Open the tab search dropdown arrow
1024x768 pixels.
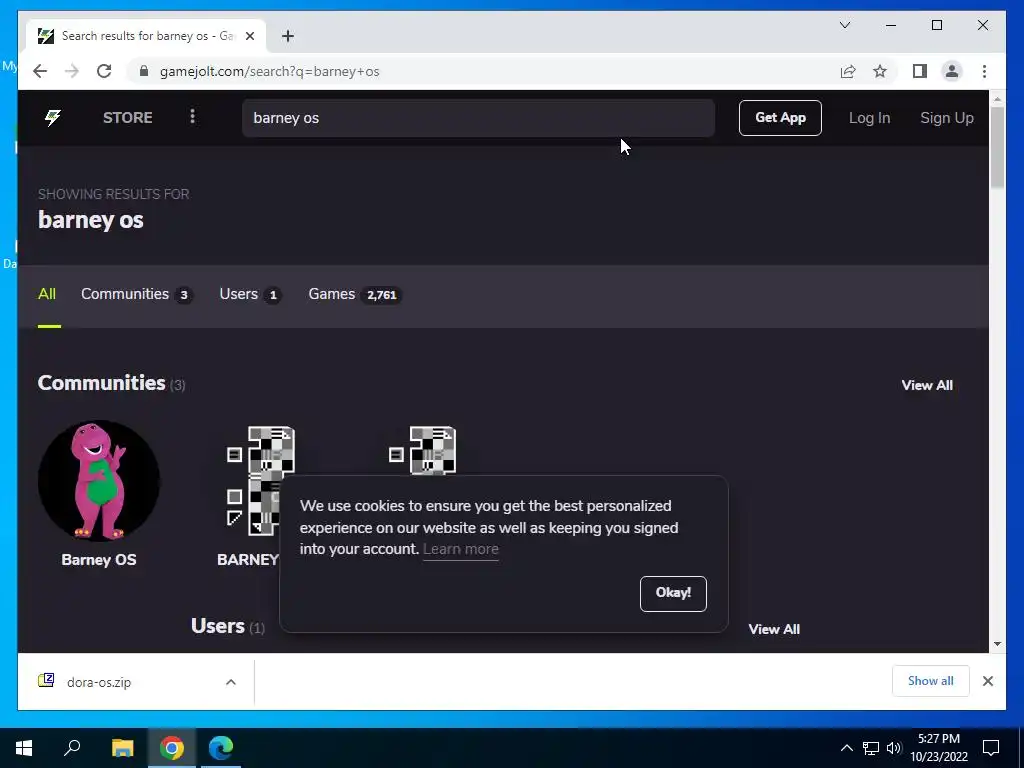pyautogui.click(x=844, y=25)
